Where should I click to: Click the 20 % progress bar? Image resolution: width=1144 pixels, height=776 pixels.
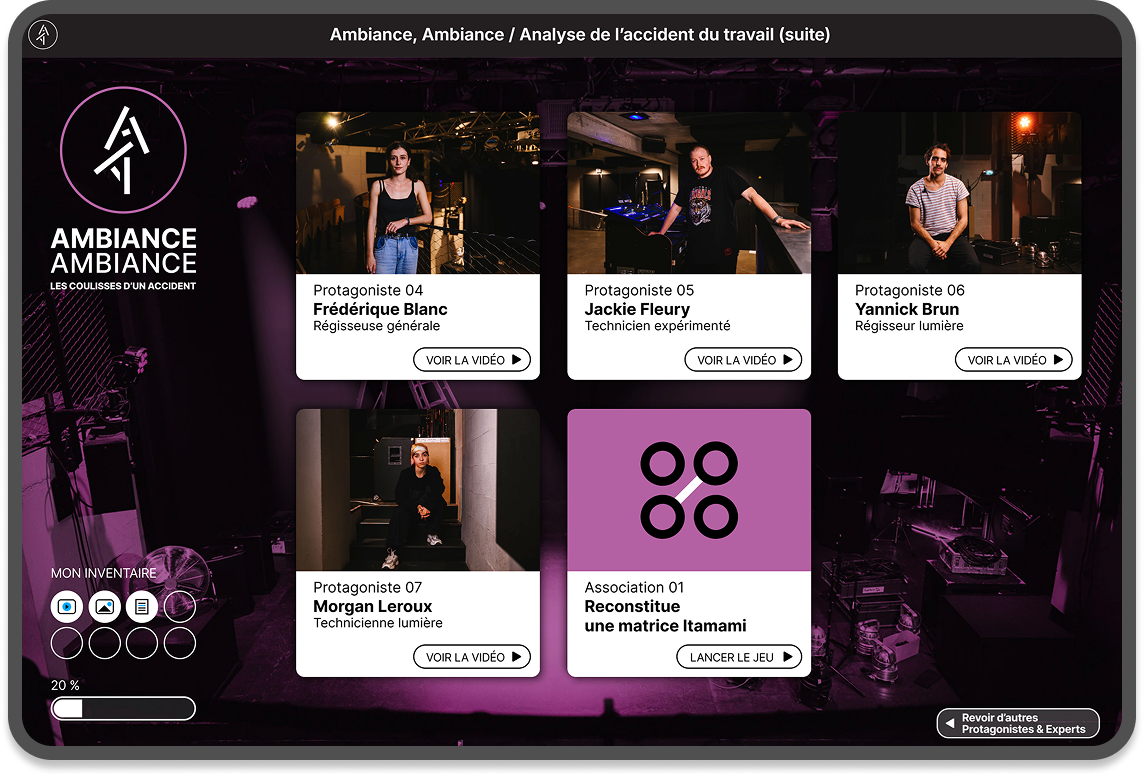(123, 708)
